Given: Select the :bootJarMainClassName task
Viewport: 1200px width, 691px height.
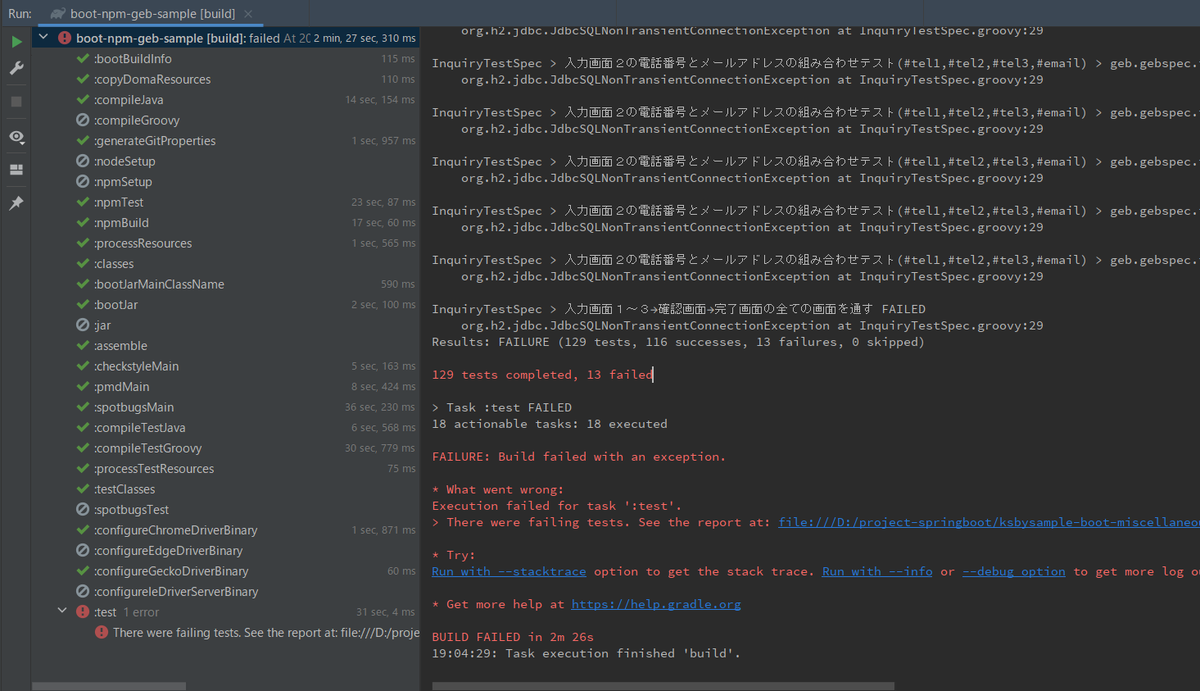Looking at the screenshot, I should (x=225, y=284).
